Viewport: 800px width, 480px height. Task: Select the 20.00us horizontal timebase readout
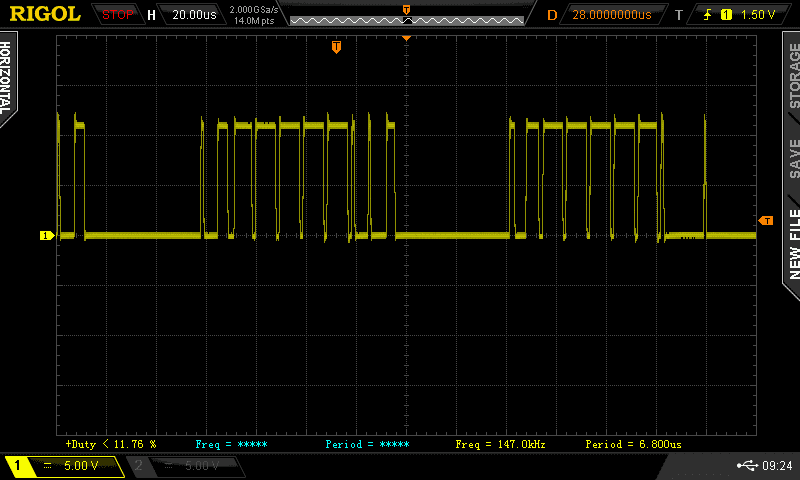pos(191,15)
